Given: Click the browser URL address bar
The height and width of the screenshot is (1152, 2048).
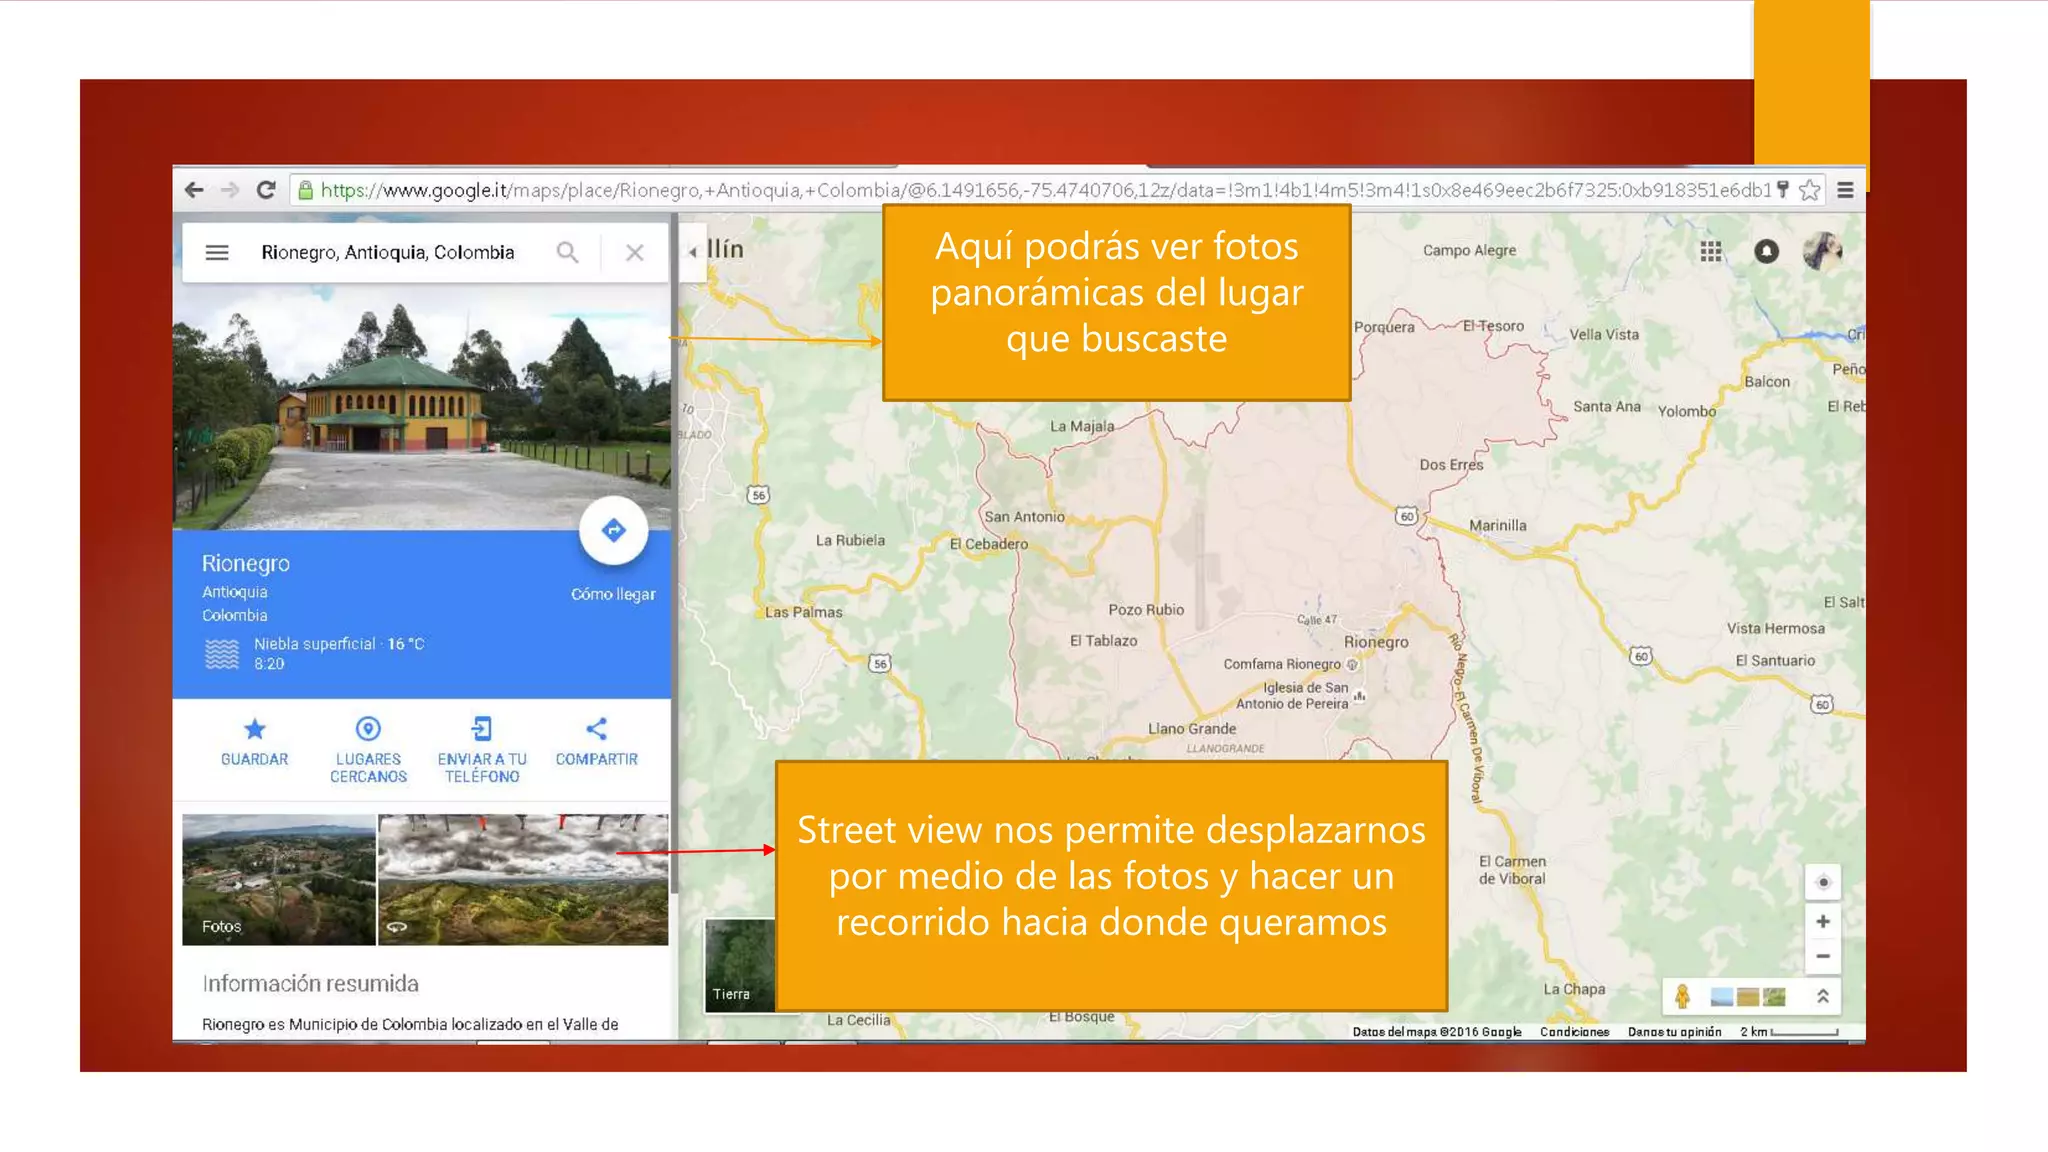Looking at the screenshot, I should coord(1045,190).
